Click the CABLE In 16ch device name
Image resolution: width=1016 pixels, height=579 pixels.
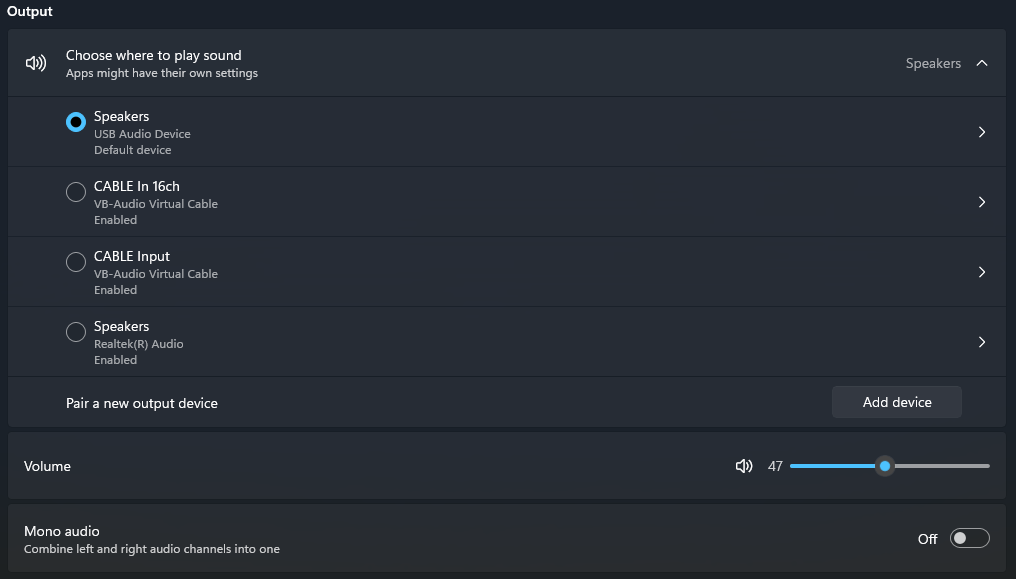137,186
